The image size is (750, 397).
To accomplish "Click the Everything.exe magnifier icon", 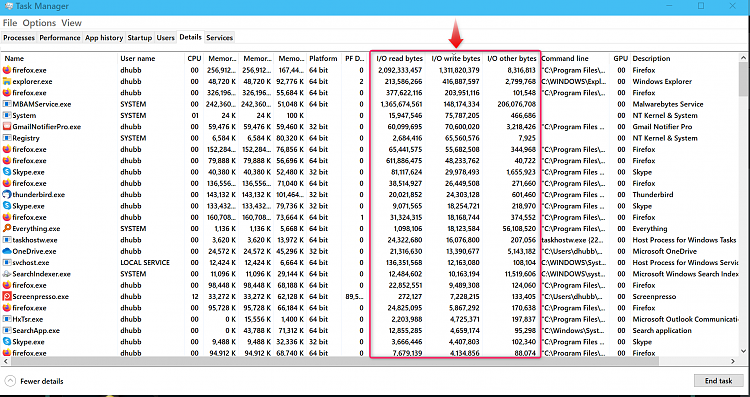I will [7, 229].
